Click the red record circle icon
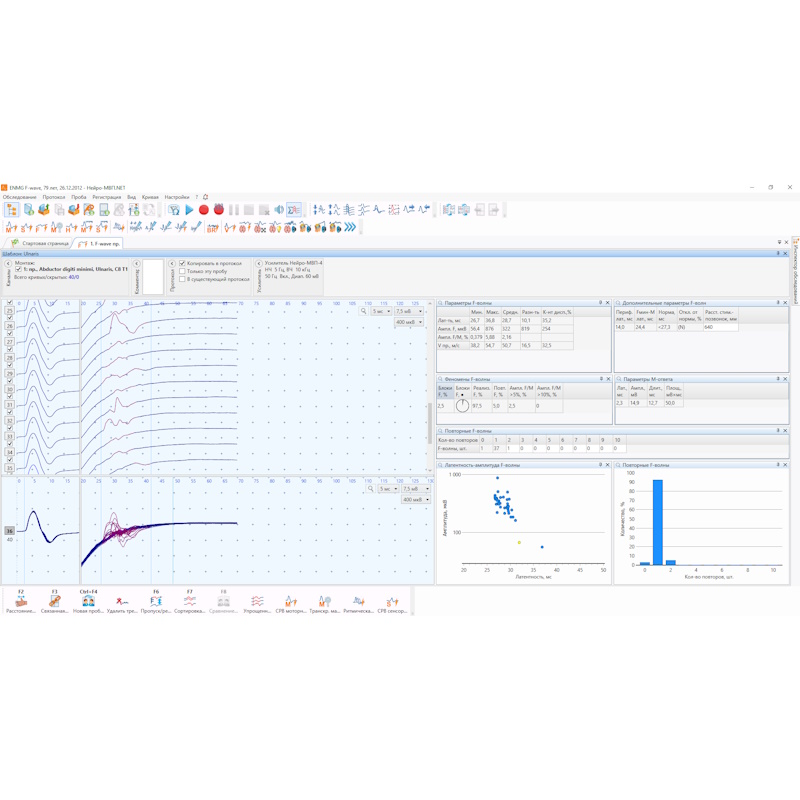Viewport: 800px width, 800px height. coord(204,210)
